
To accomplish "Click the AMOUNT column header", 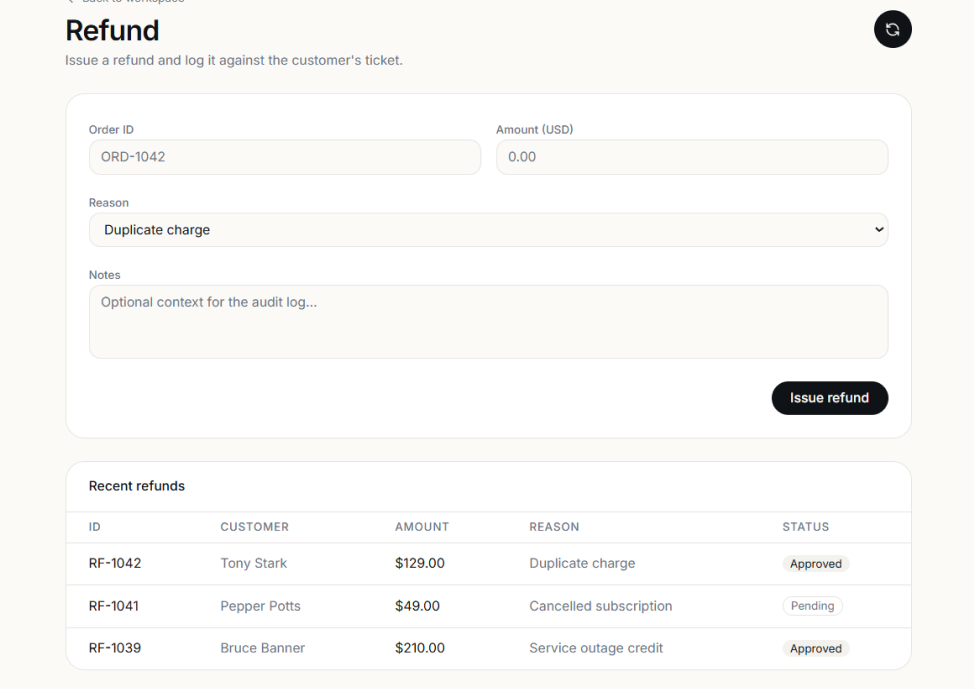I will 422,527.
